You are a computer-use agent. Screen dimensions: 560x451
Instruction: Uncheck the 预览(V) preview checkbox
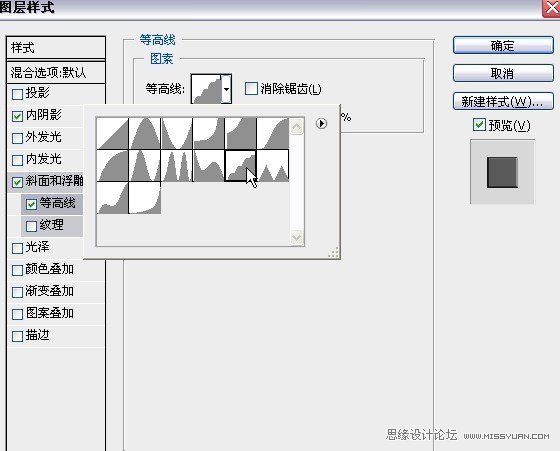479,125
